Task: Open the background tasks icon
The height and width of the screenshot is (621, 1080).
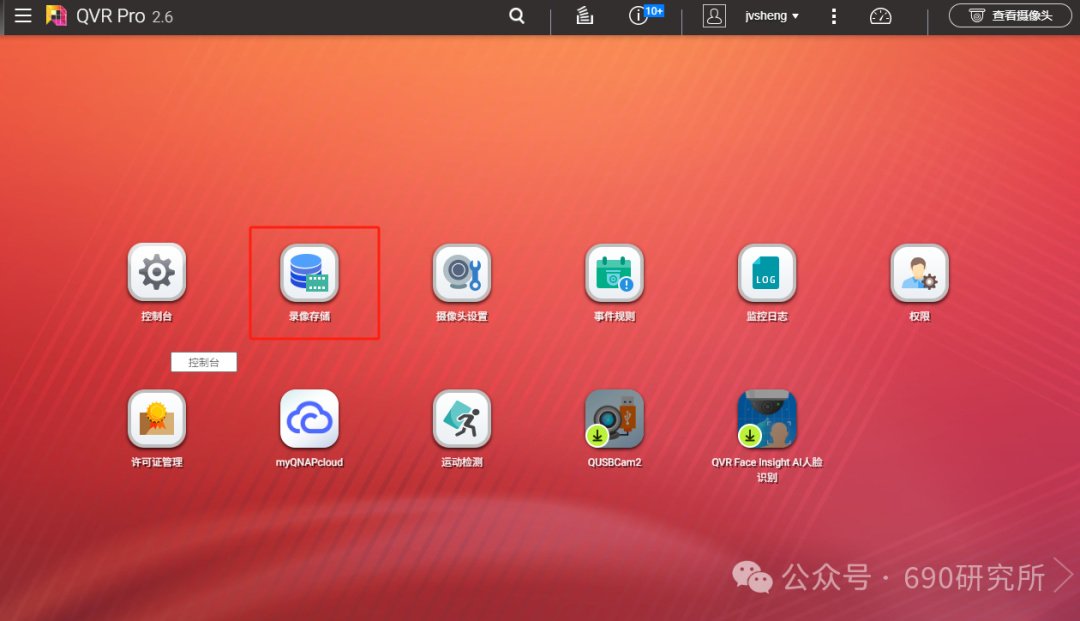Action: 584,15
